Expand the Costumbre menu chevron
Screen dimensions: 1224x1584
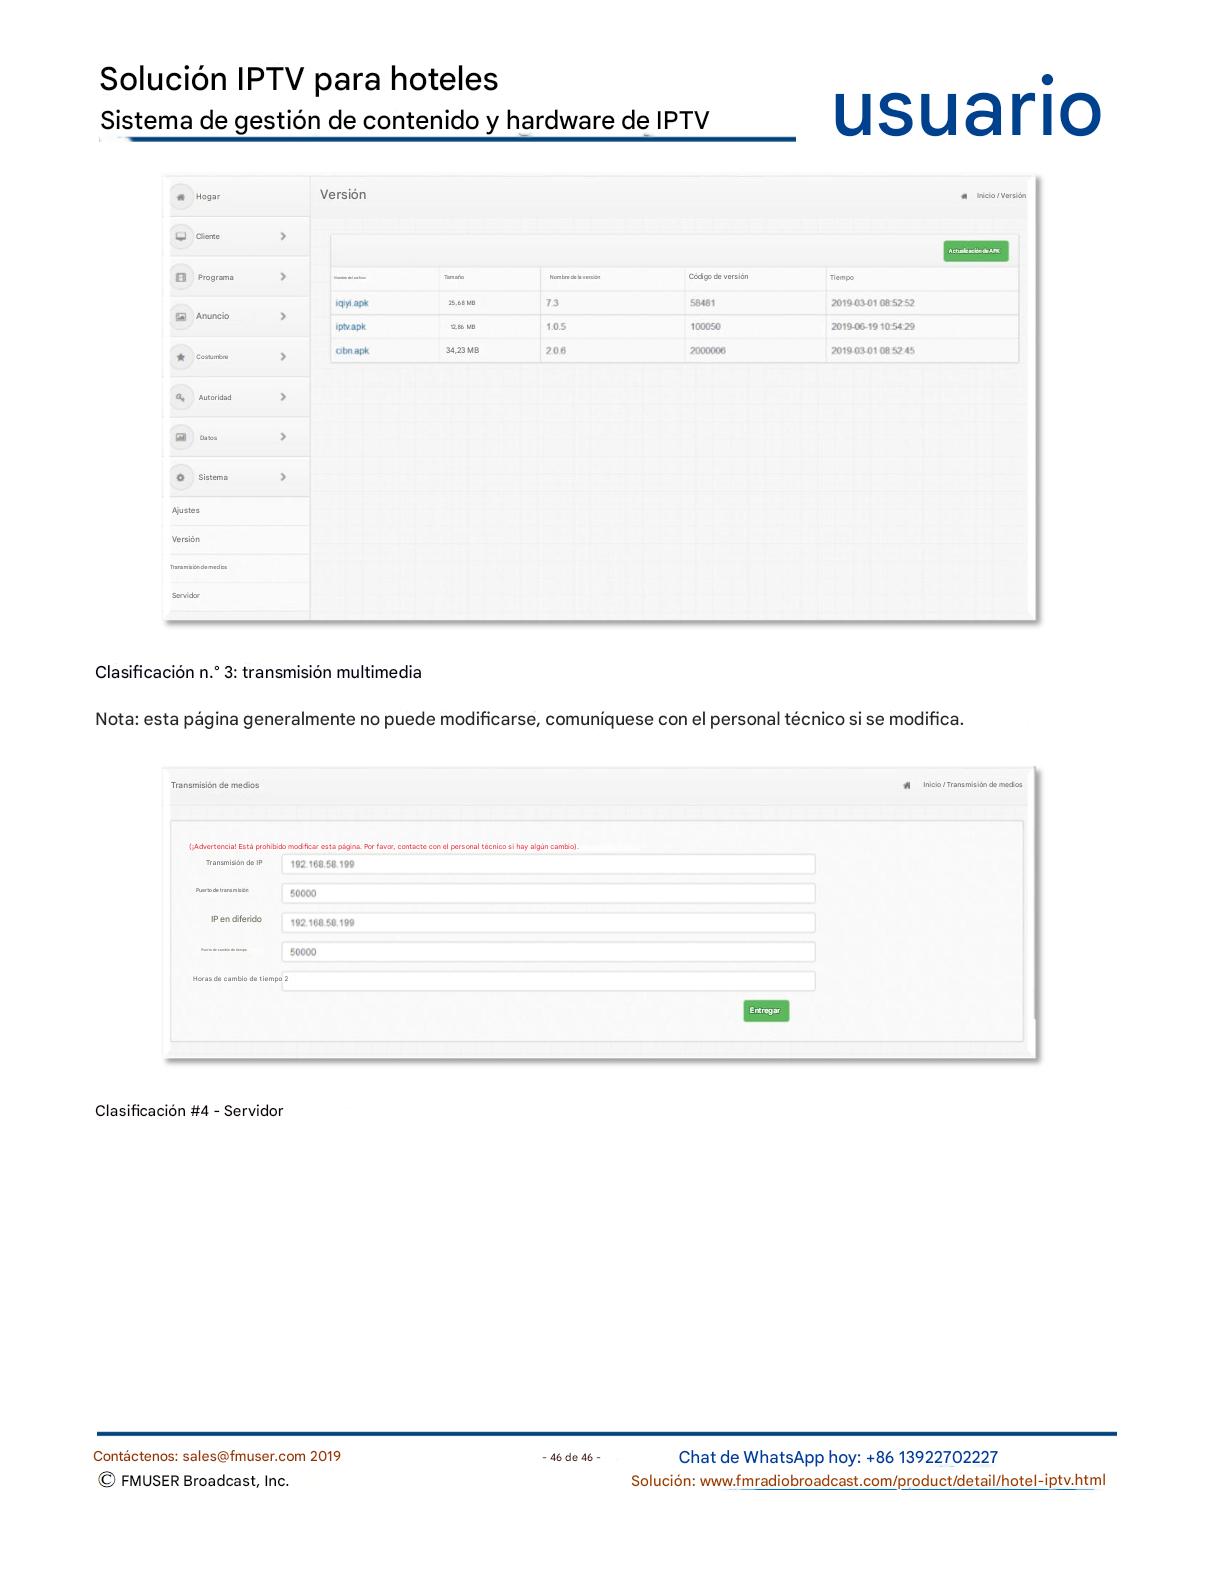tap(283, 357)
